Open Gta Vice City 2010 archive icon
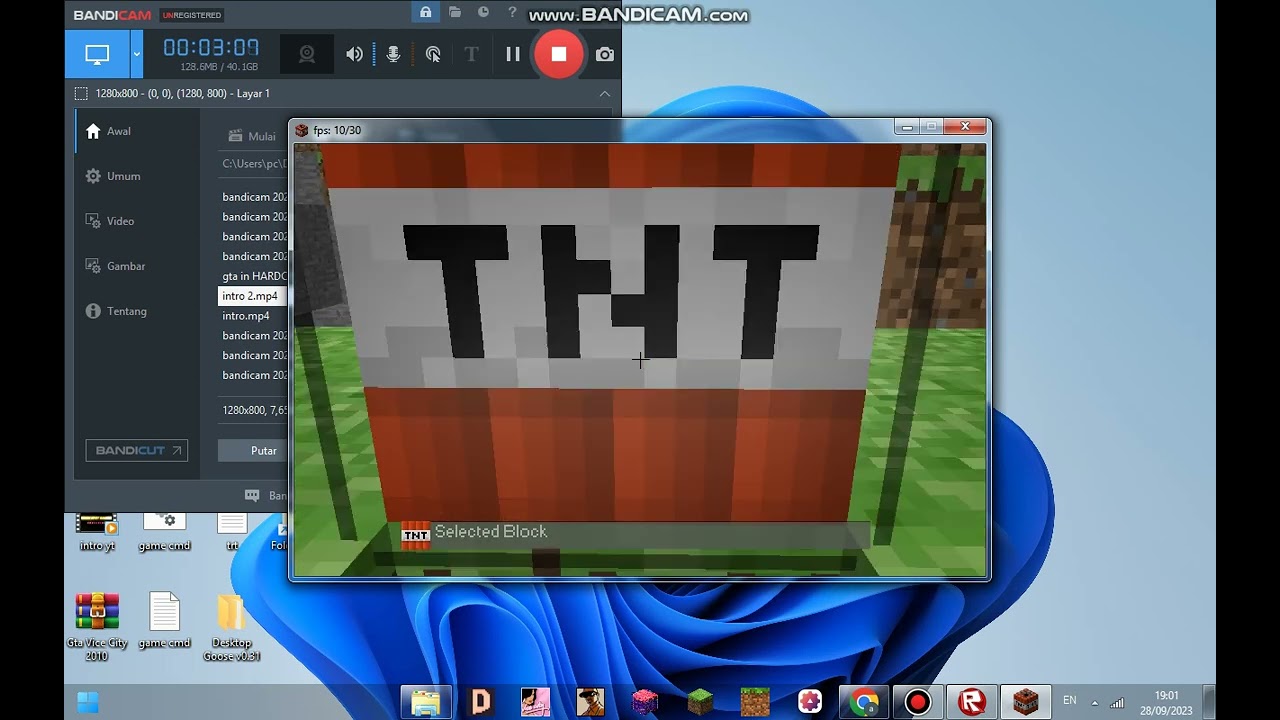The height and width of the screenshot is (720, 1280). click(97, 626)
